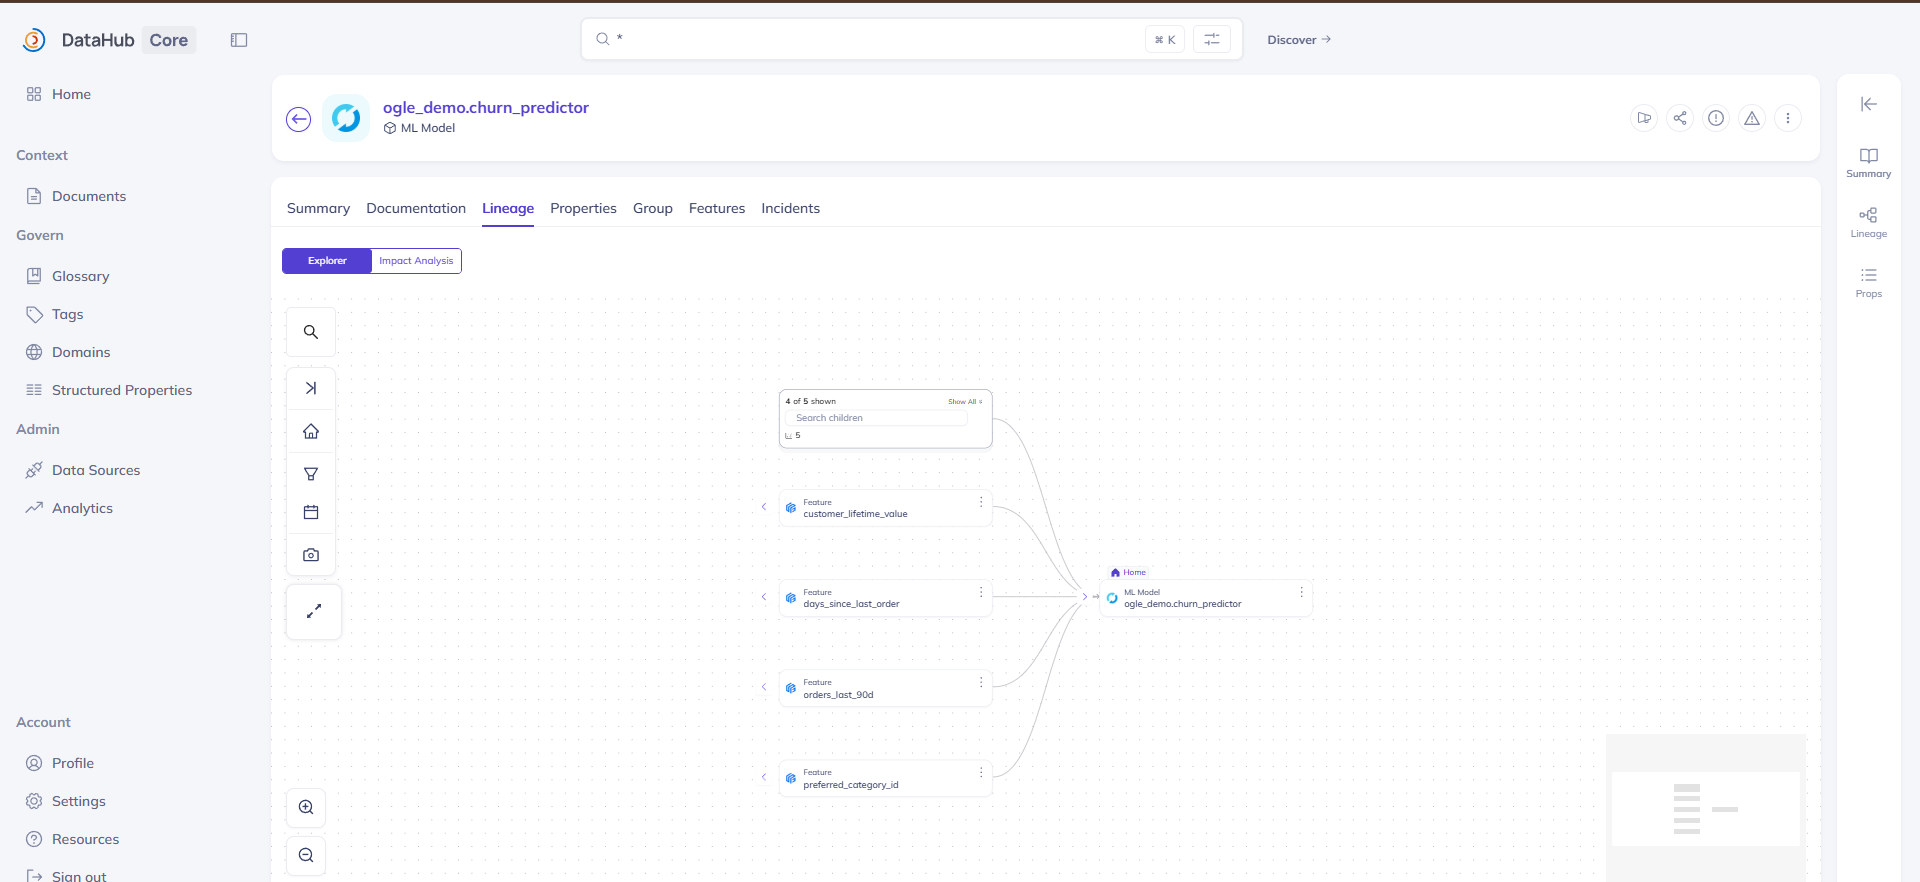Click the warning triangle icon

[1752, 118]
